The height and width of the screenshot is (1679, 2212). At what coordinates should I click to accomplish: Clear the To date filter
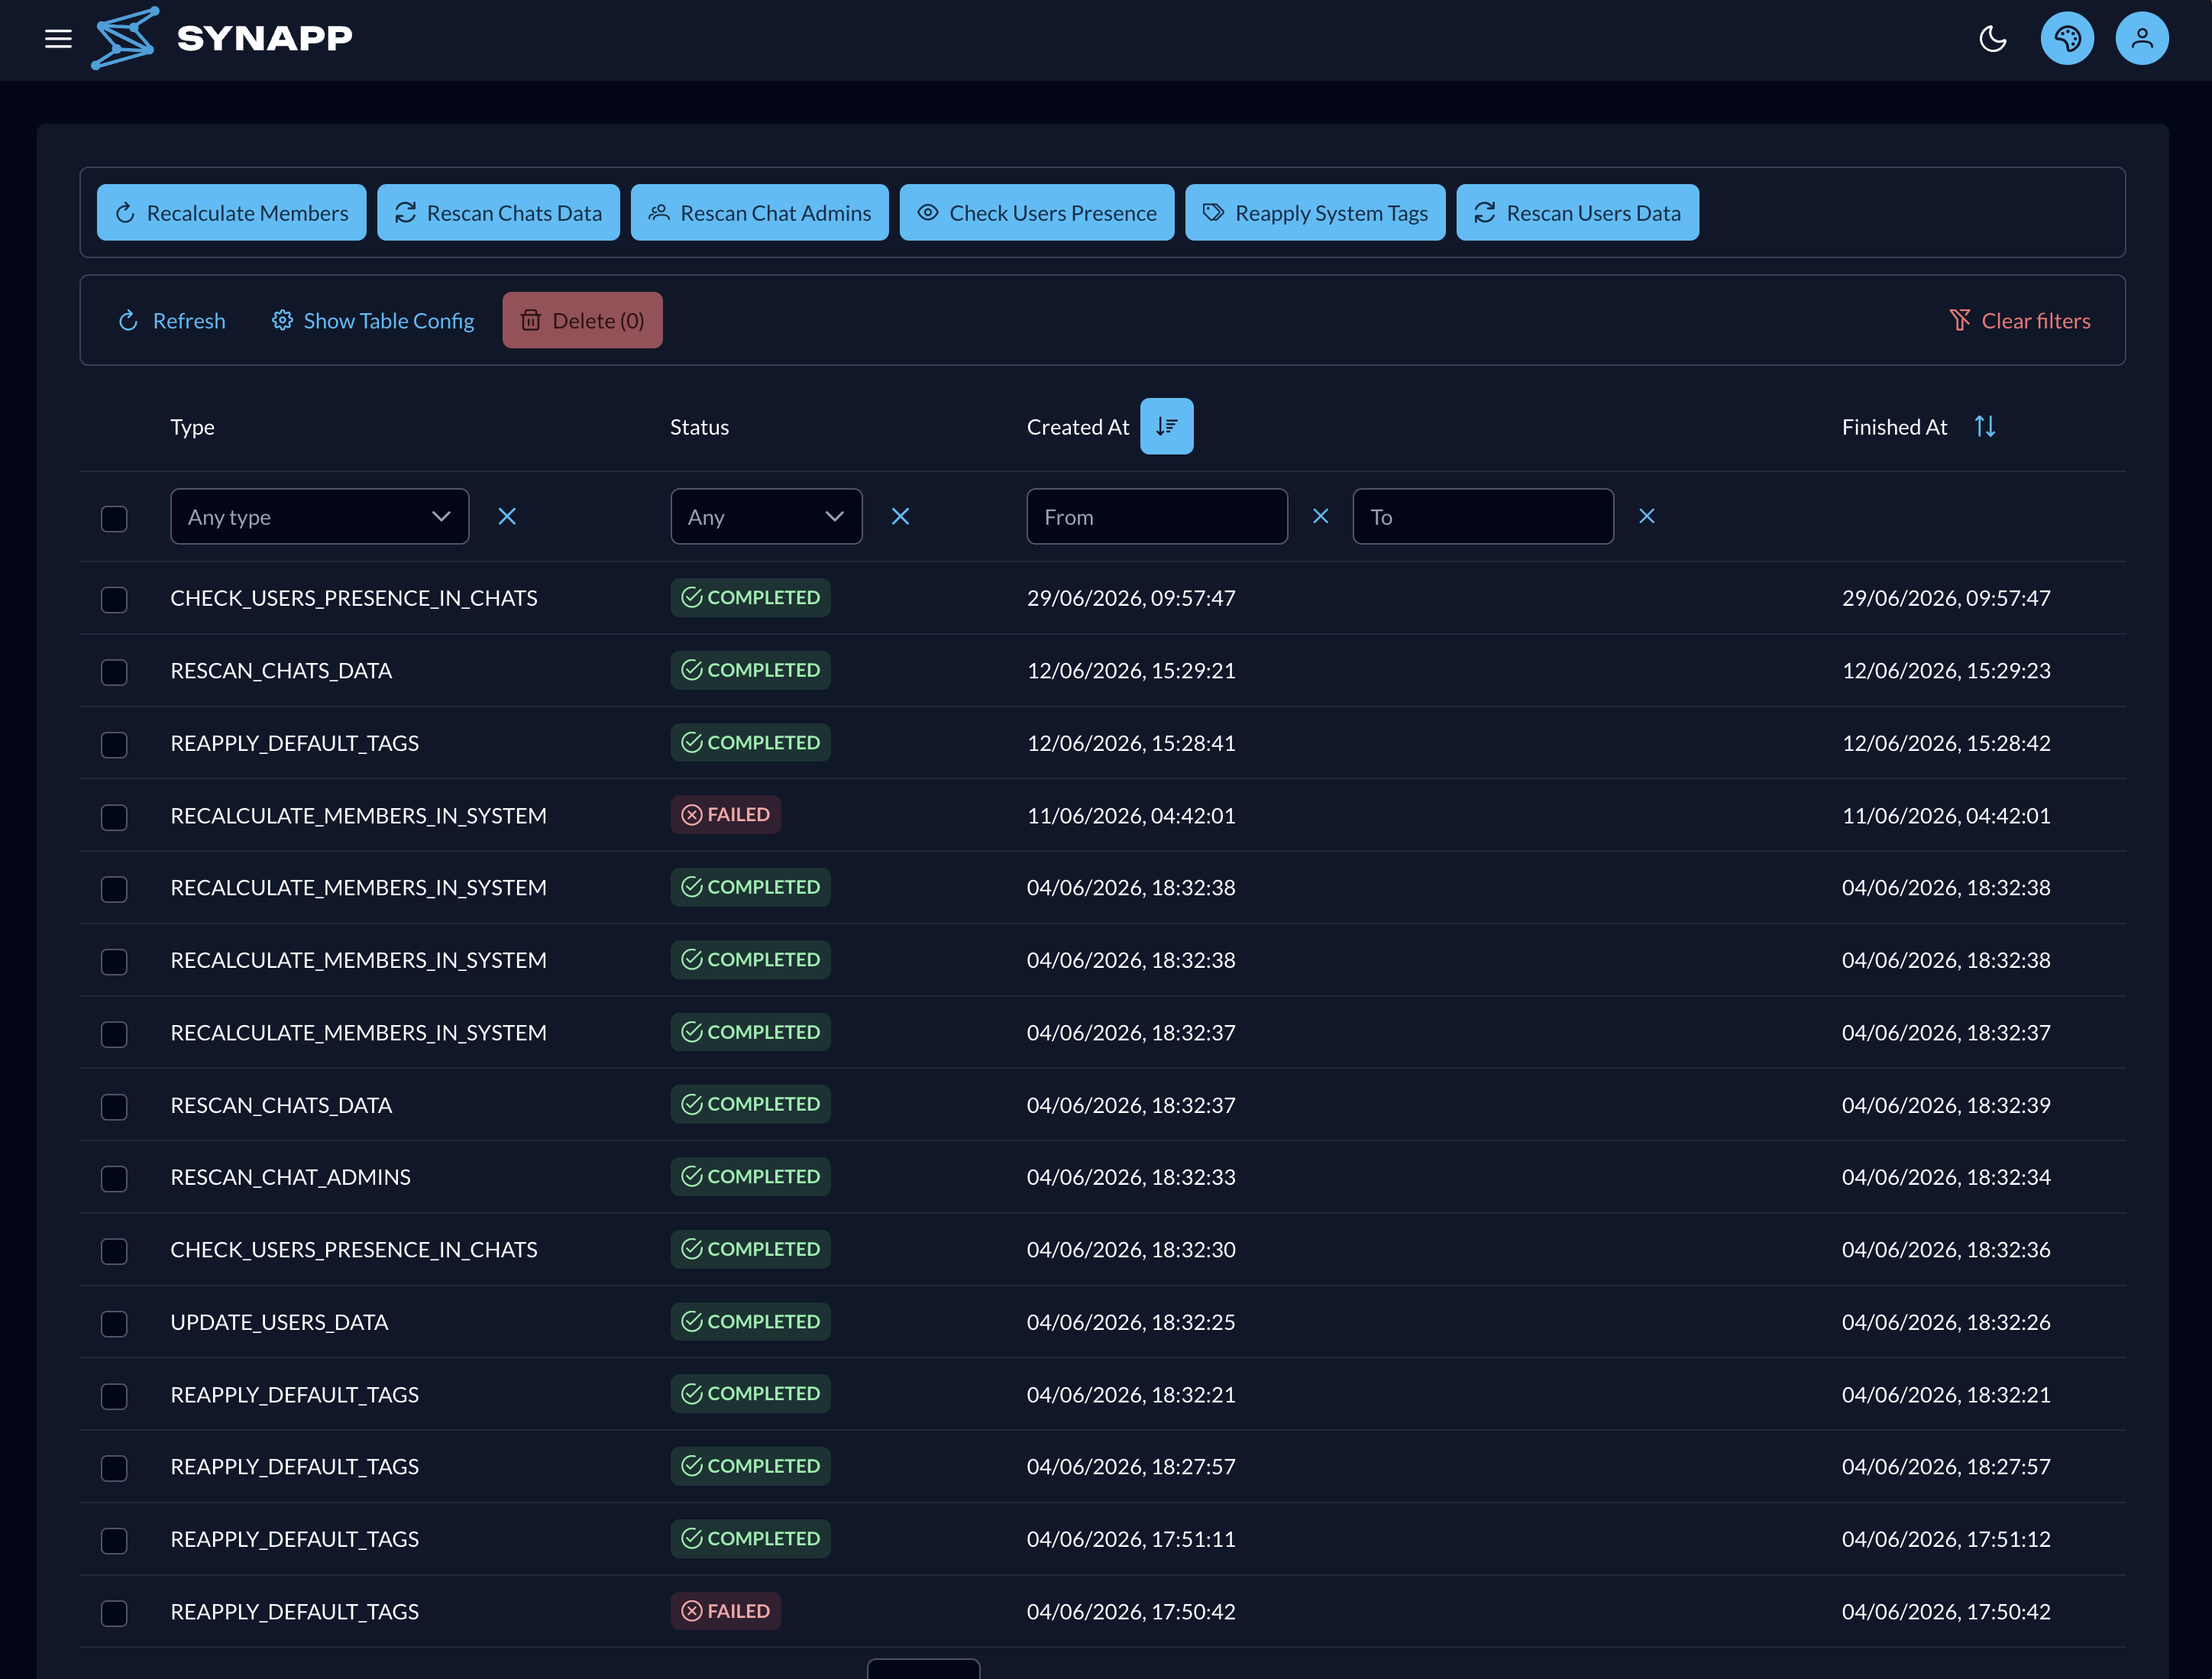(1646, 517)
